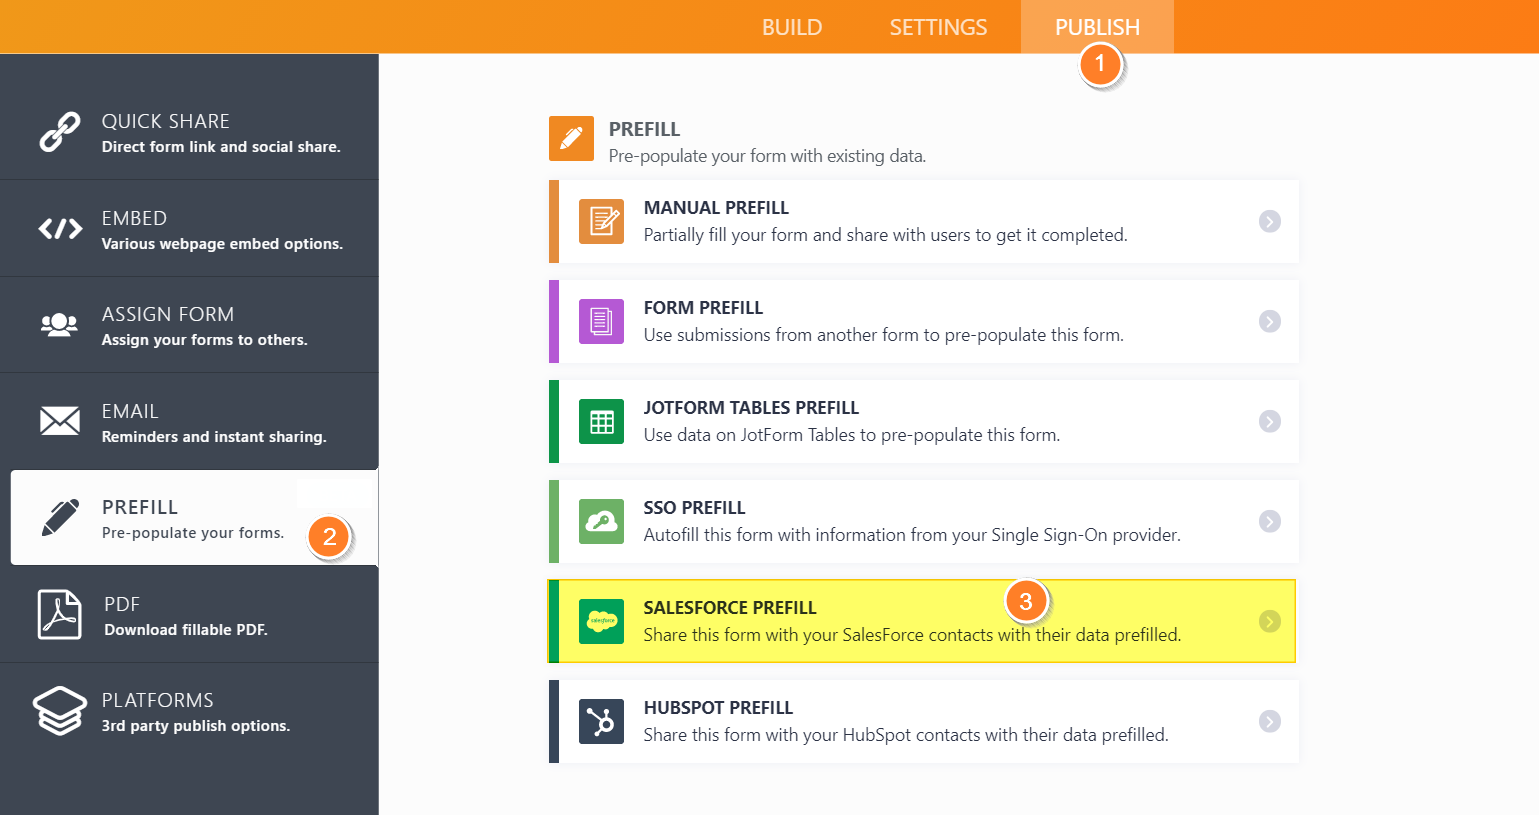The width and height of the screenshot is (1539, 815).
Task: Click the green Salesforce cloud icon
Action: tap(601, 621)
